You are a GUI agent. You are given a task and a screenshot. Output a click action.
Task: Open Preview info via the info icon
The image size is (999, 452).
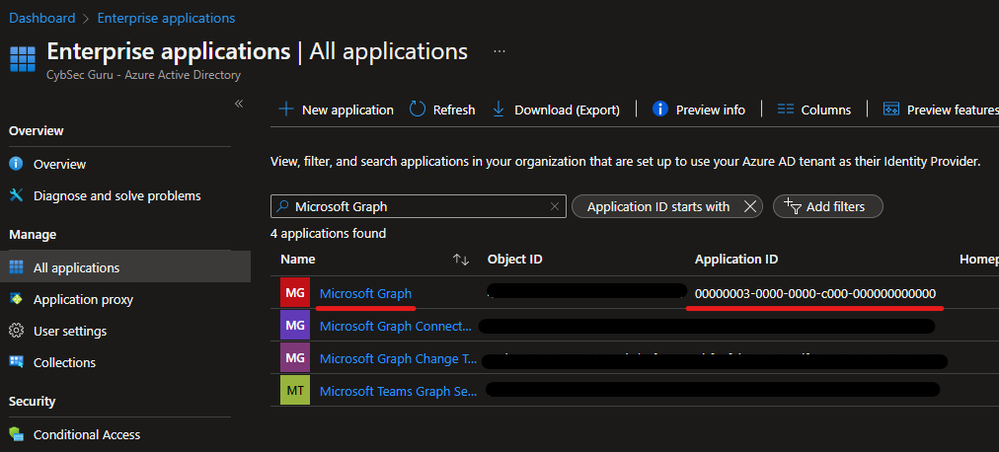point(660,109)
